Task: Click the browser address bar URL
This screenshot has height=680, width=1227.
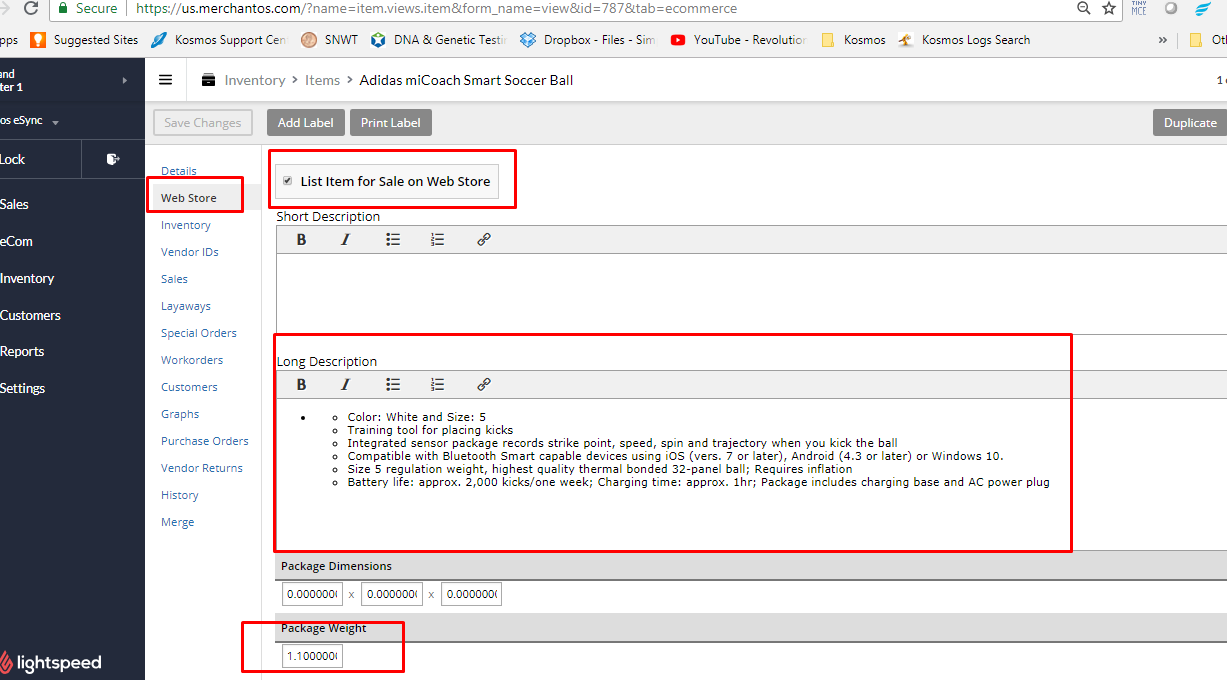Action: tap(436, 8)
